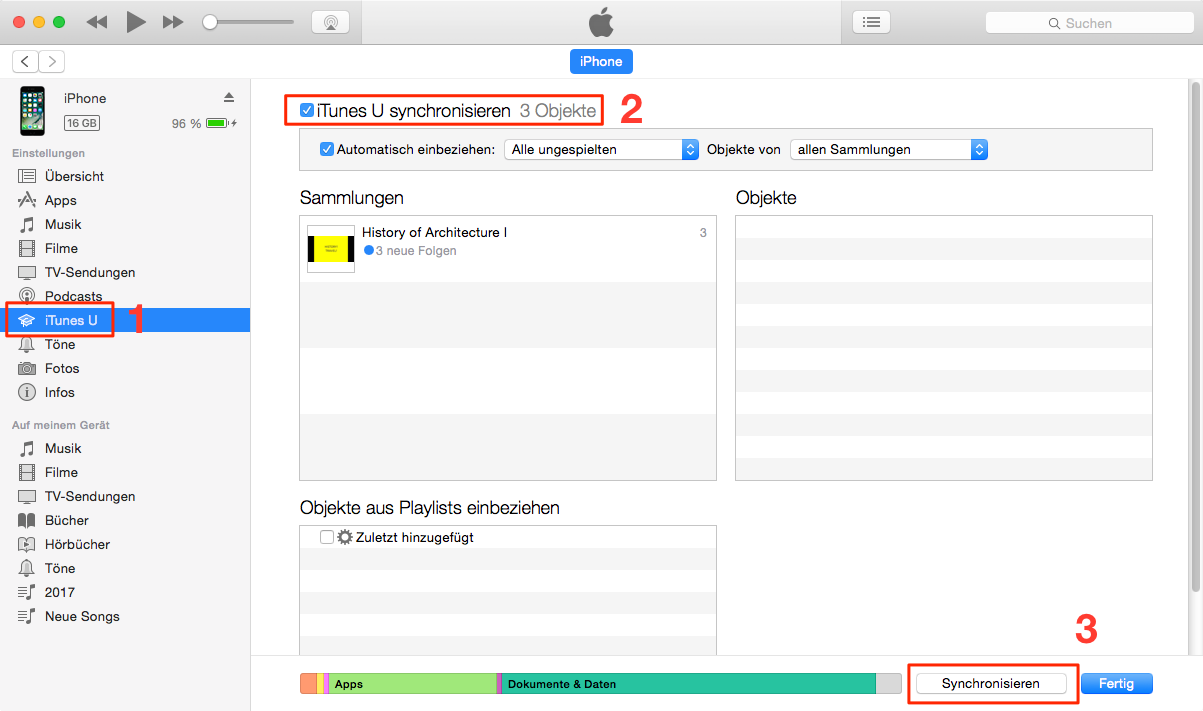Image resolution: width=1203 pixels, height=711 pixels.
Task: Open the list view button beside search
Action: pyautogui.click(x=871, y=22)
